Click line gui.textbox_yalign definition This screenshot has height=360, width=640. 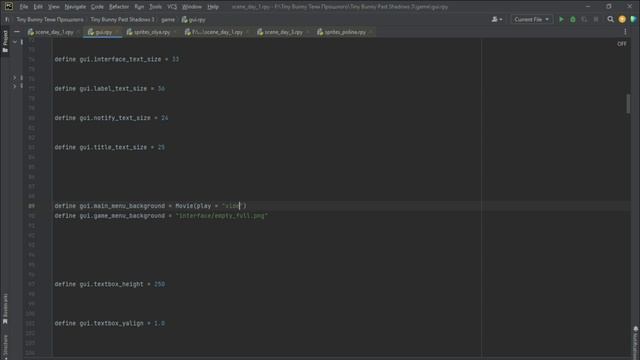click(110, 323)
